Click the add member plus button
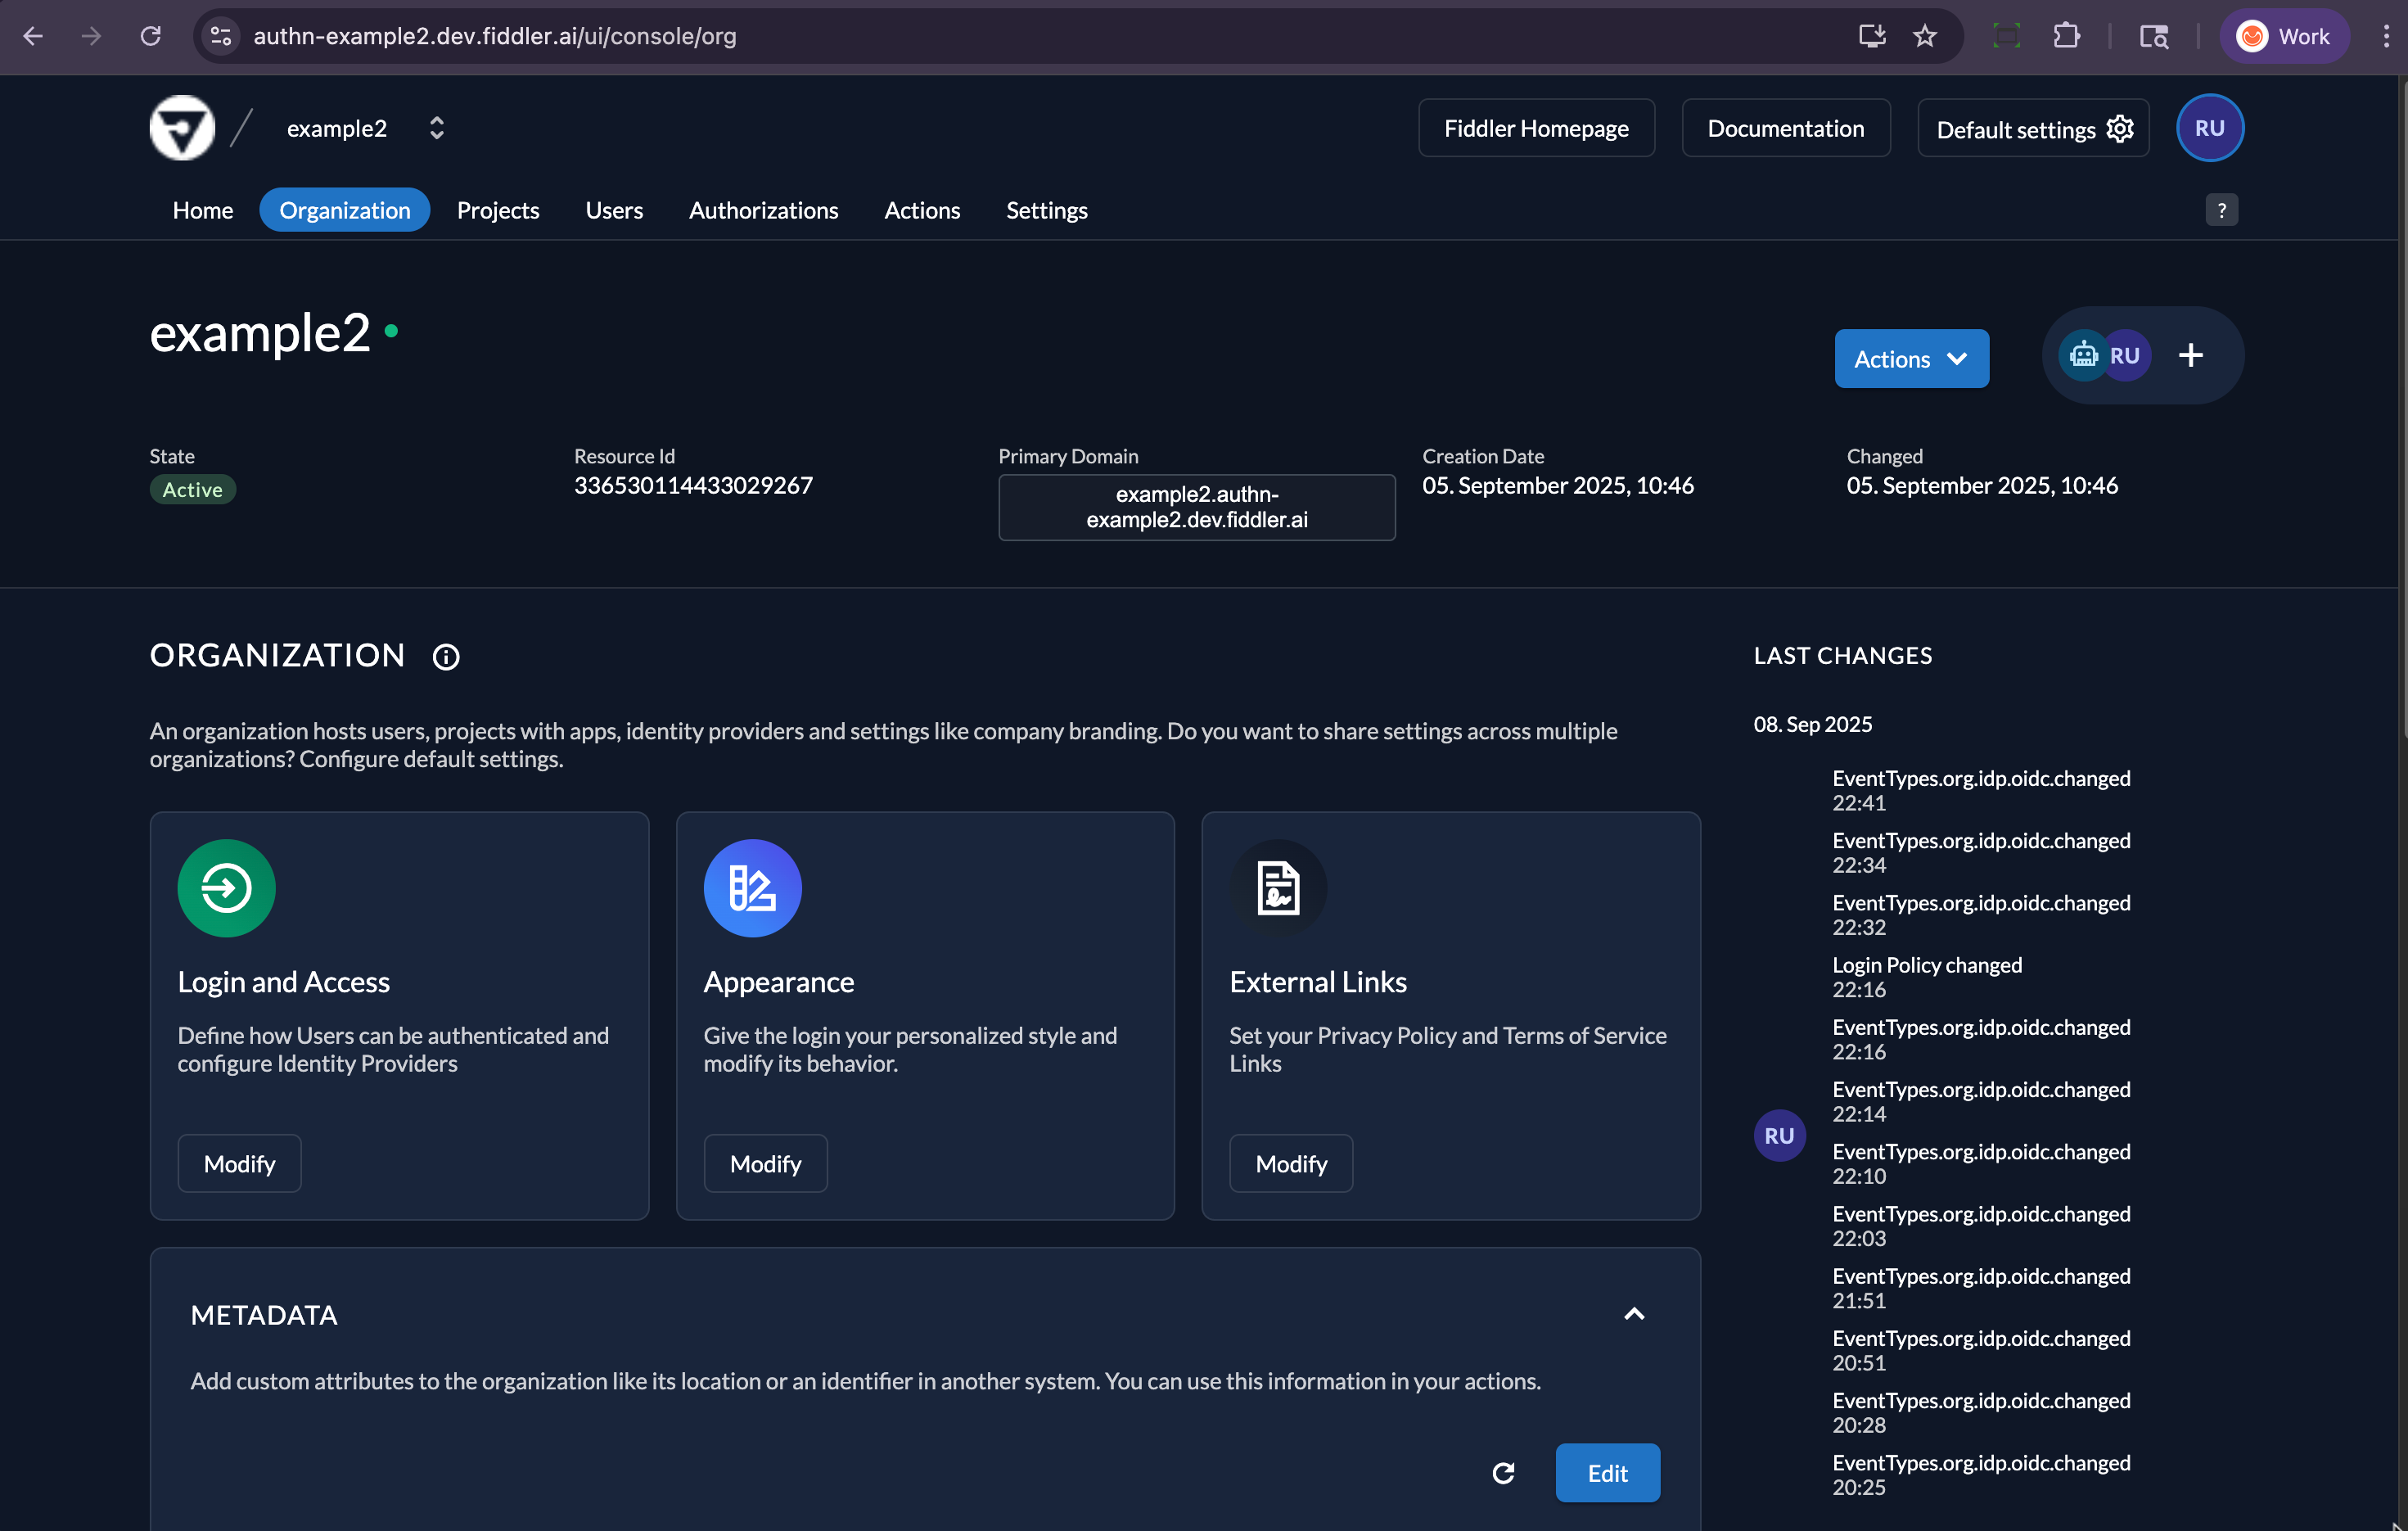Screen dimensions: 2408x1531 [2190, 355]
